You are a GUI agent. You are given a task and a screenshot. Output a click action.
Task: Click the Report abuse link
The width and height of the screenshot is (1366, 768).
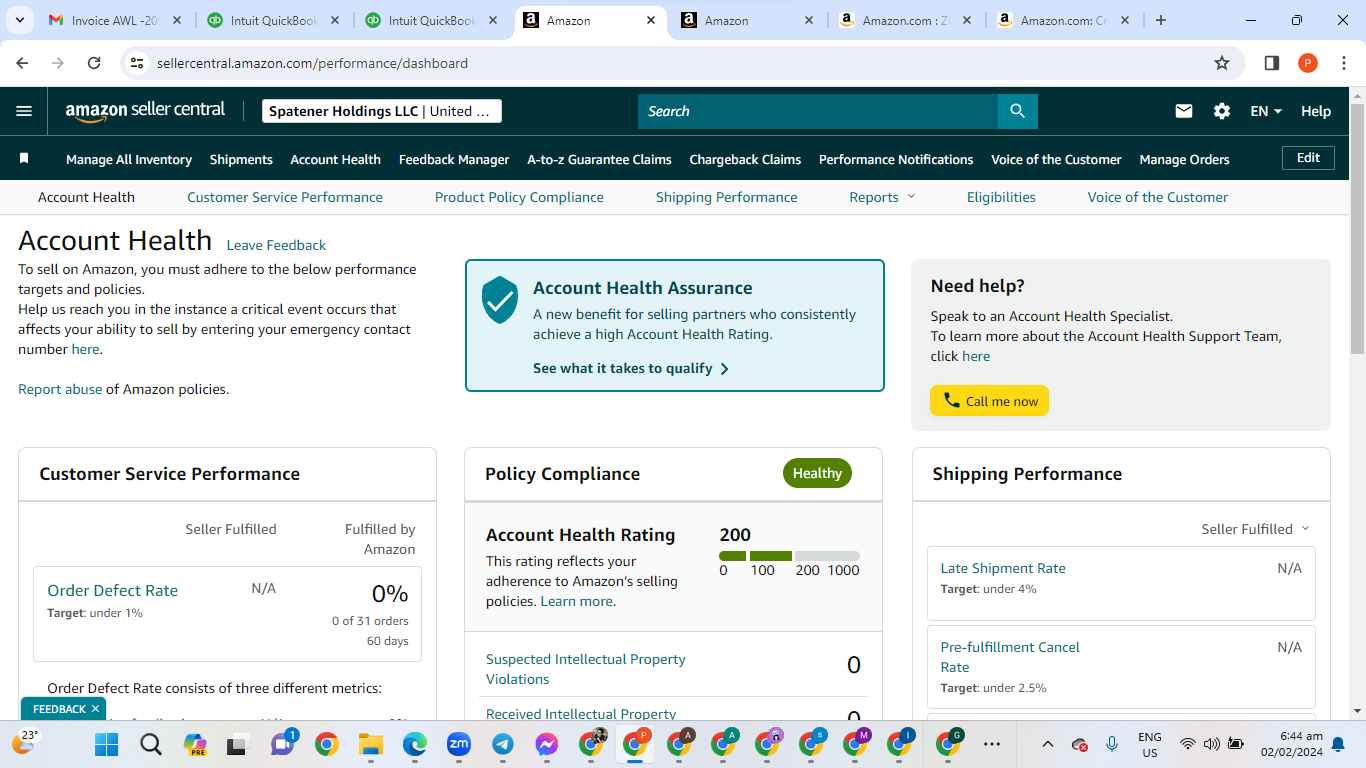60,389
